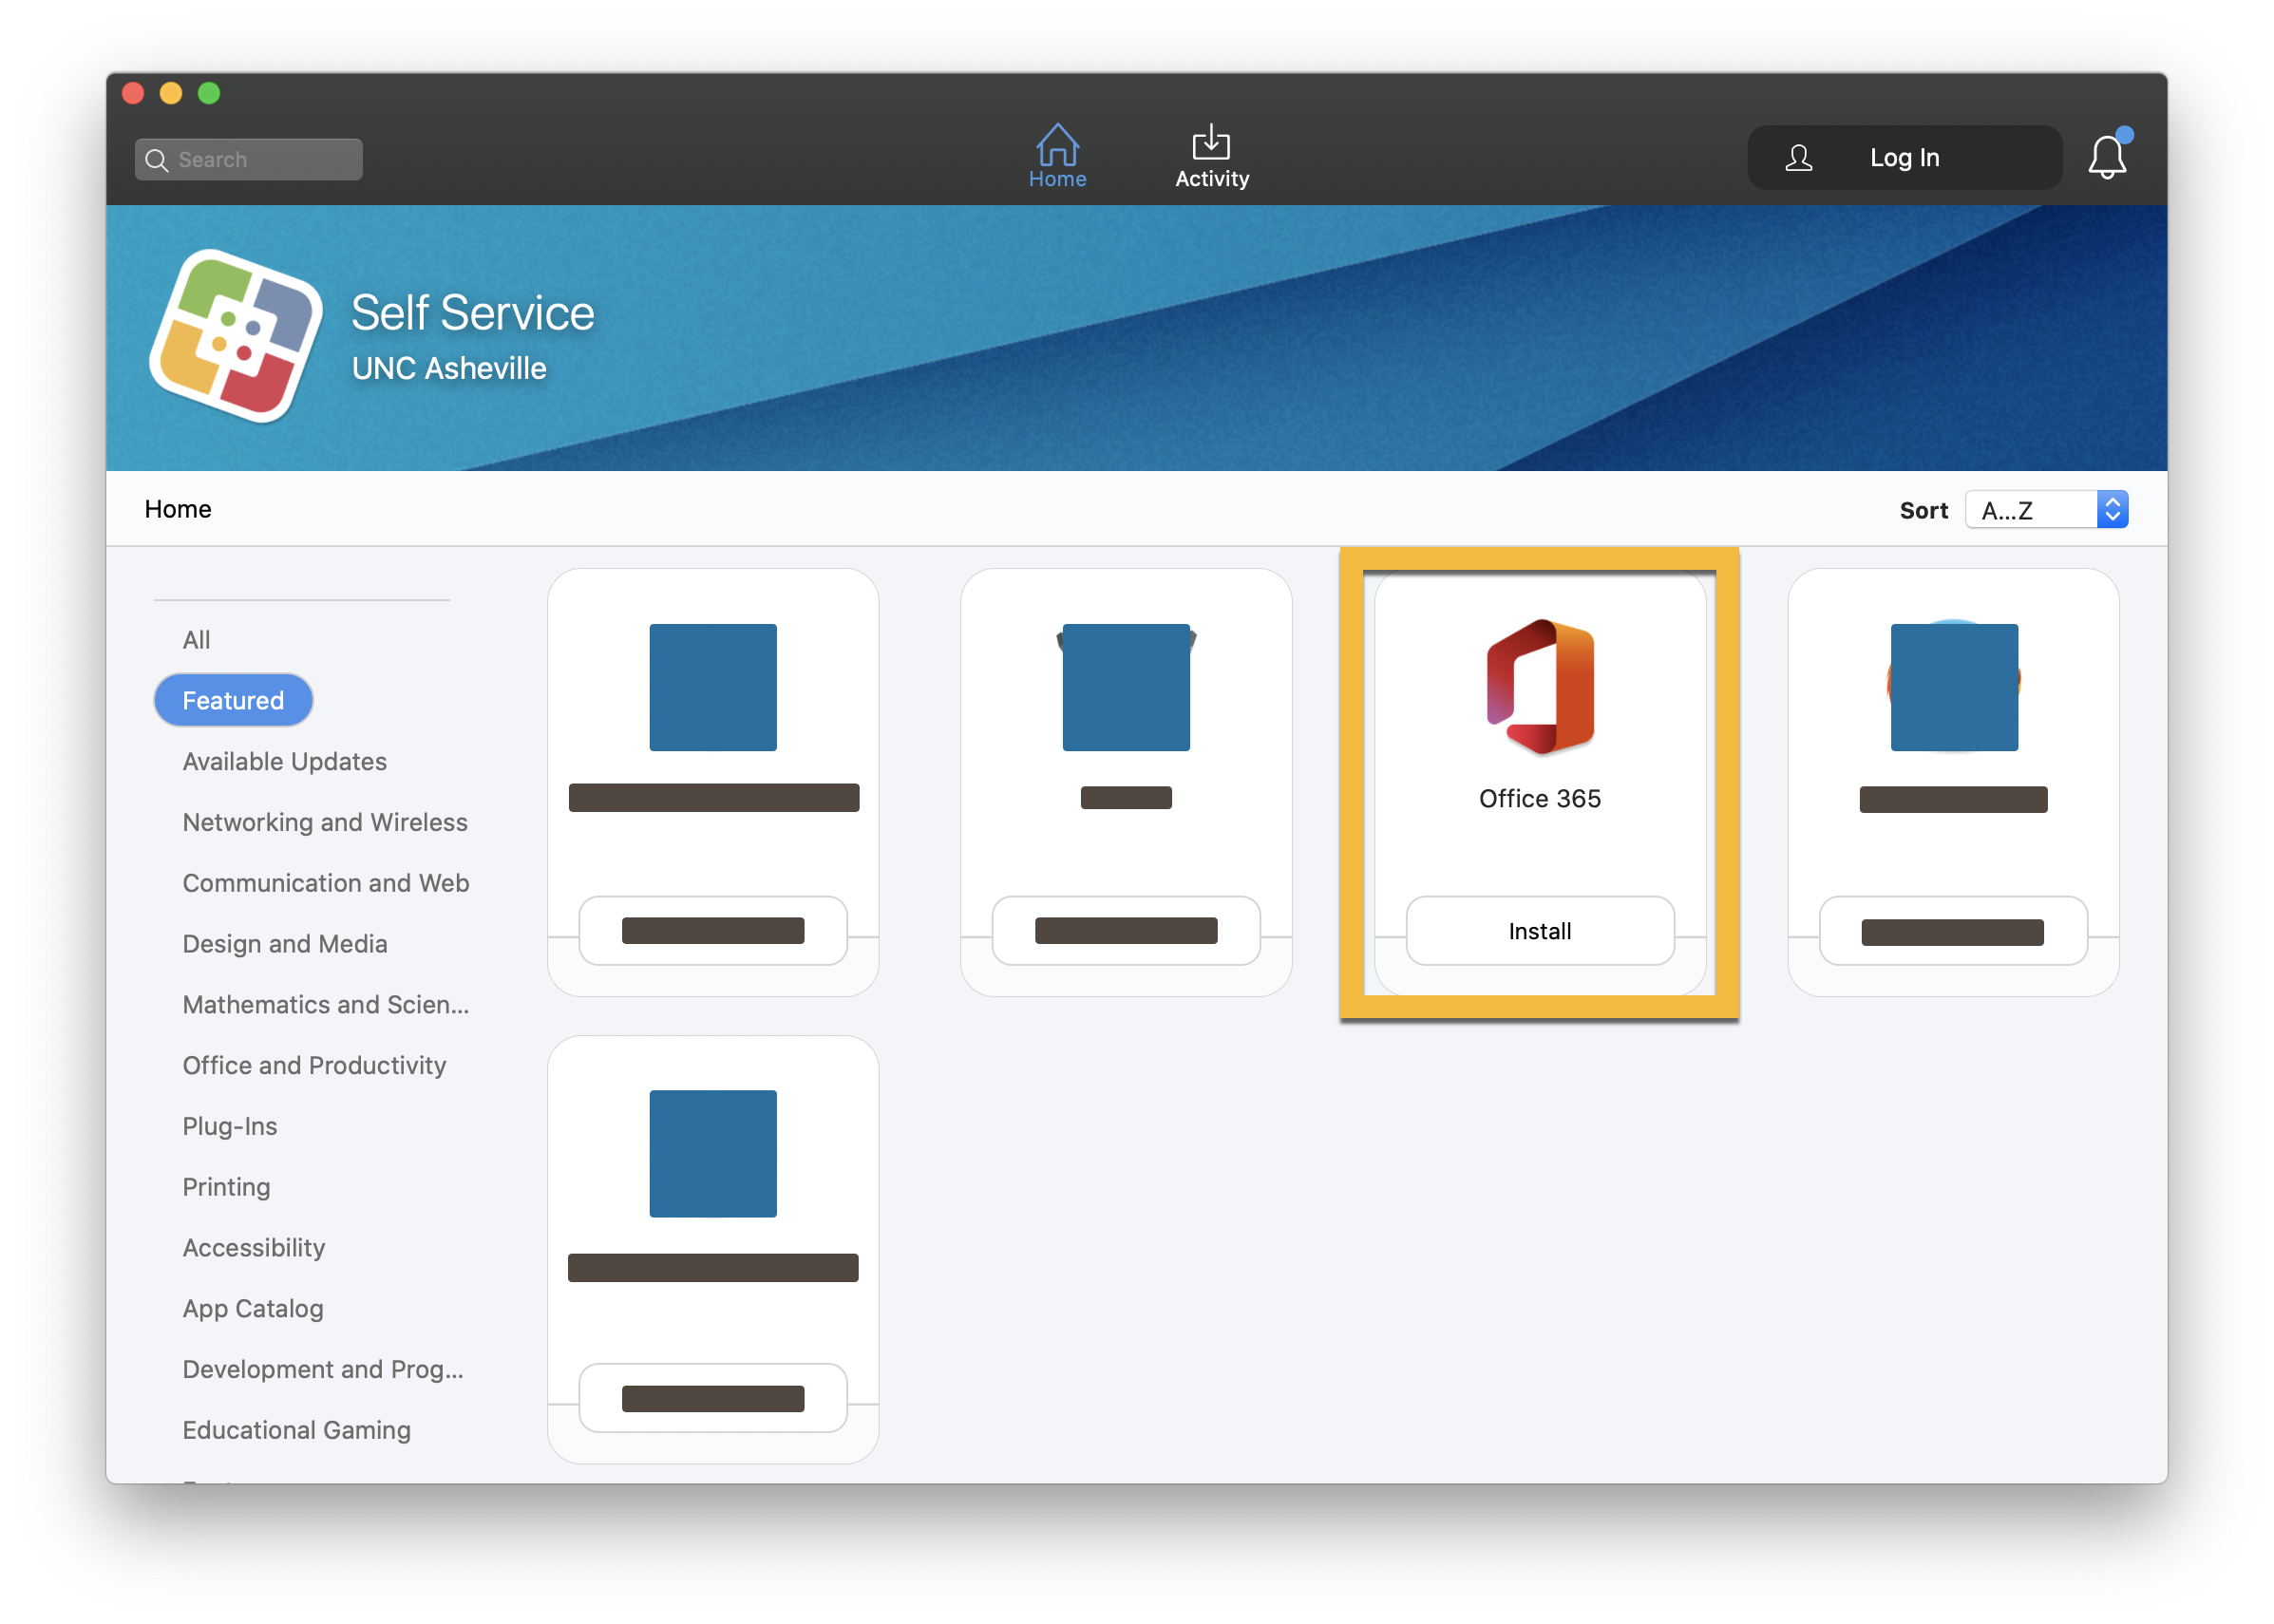Viewport: 2274px width, 1624px height.
Task: Click in the Search field
Action: 265,160
